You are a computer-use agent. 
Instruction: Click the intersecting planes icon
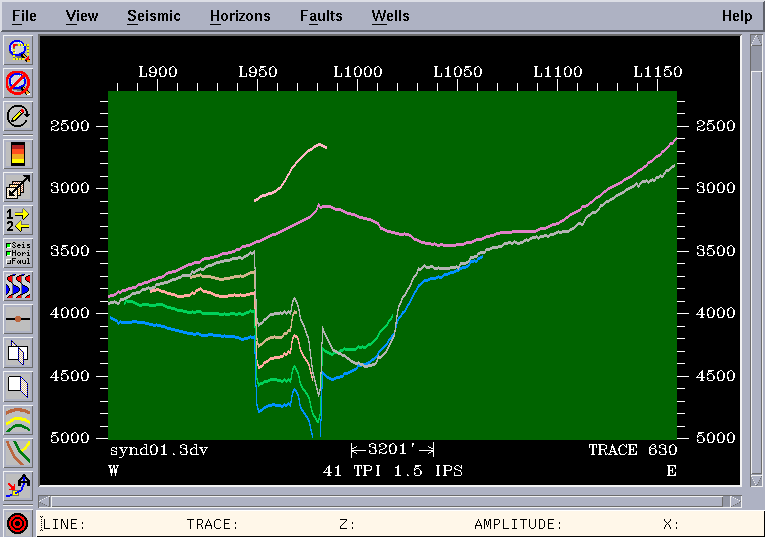(x=19, y=352)
